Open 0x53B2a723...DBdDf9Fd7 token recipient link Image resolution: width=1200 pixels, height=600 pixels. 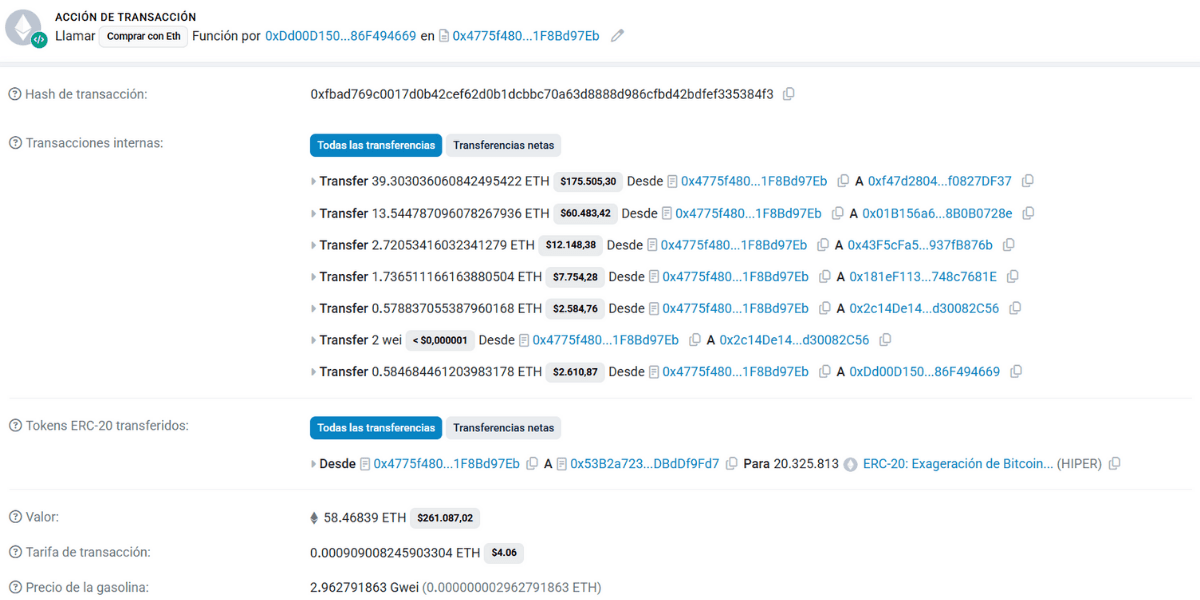[645, 464]
